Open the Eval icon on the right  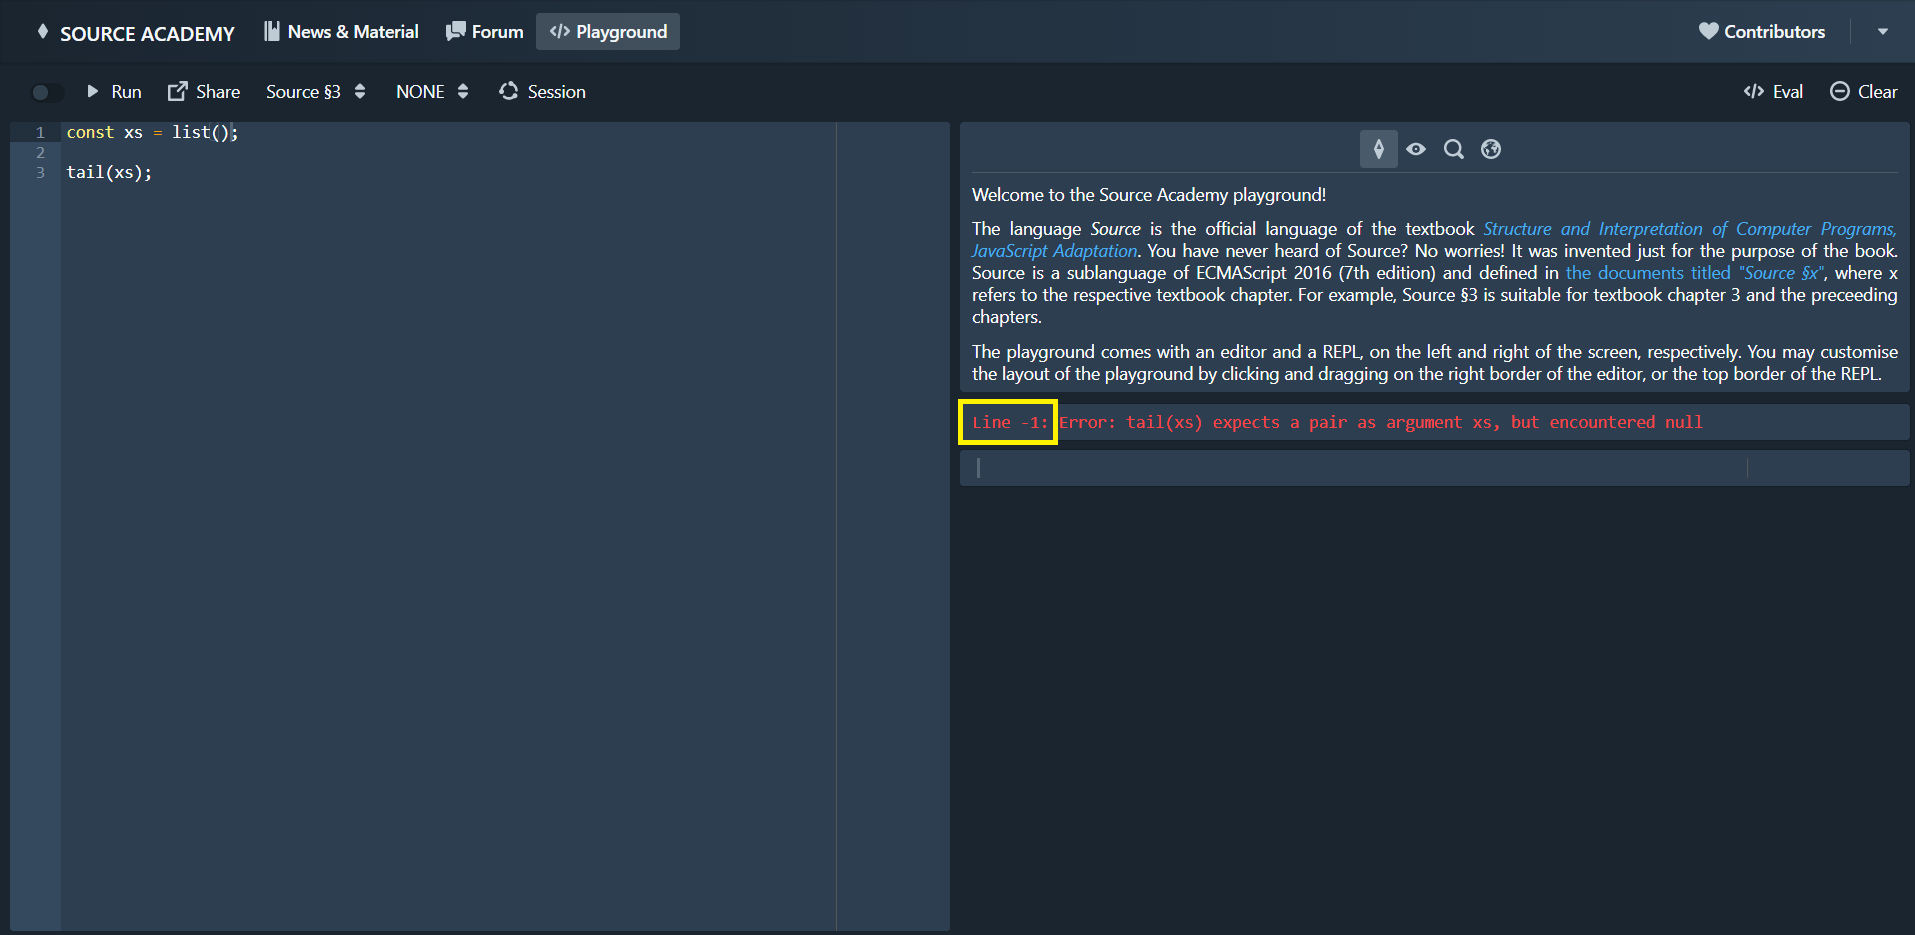point(1752,91)
